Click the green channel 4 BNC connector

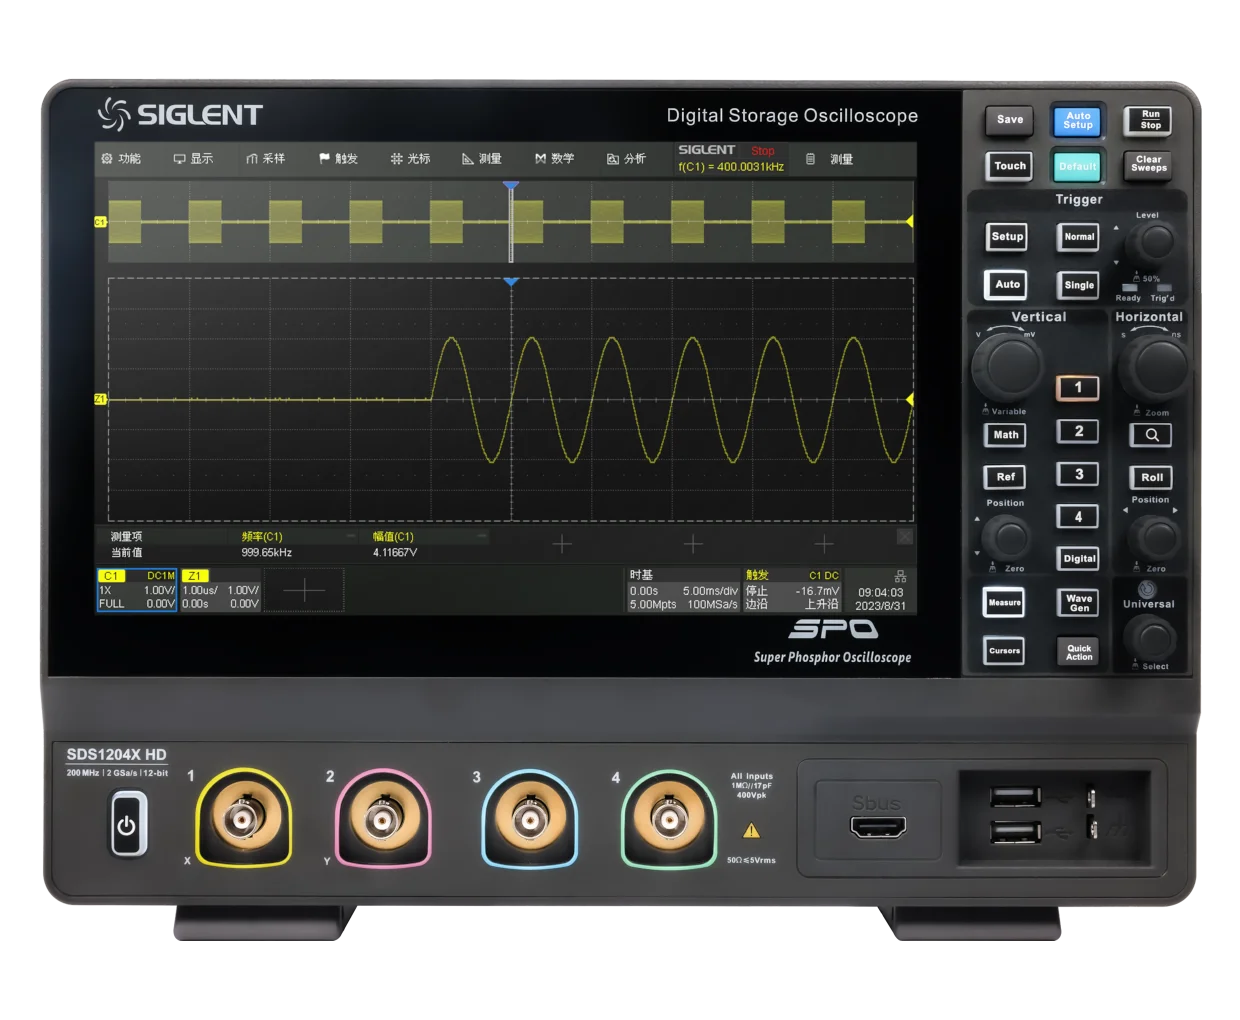point(669,820)
